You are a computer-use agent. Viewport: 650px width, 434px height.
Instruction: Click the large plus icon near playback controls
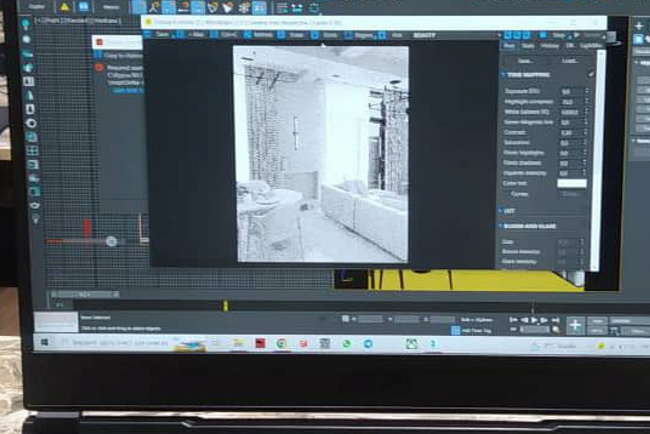pos(575,325)
